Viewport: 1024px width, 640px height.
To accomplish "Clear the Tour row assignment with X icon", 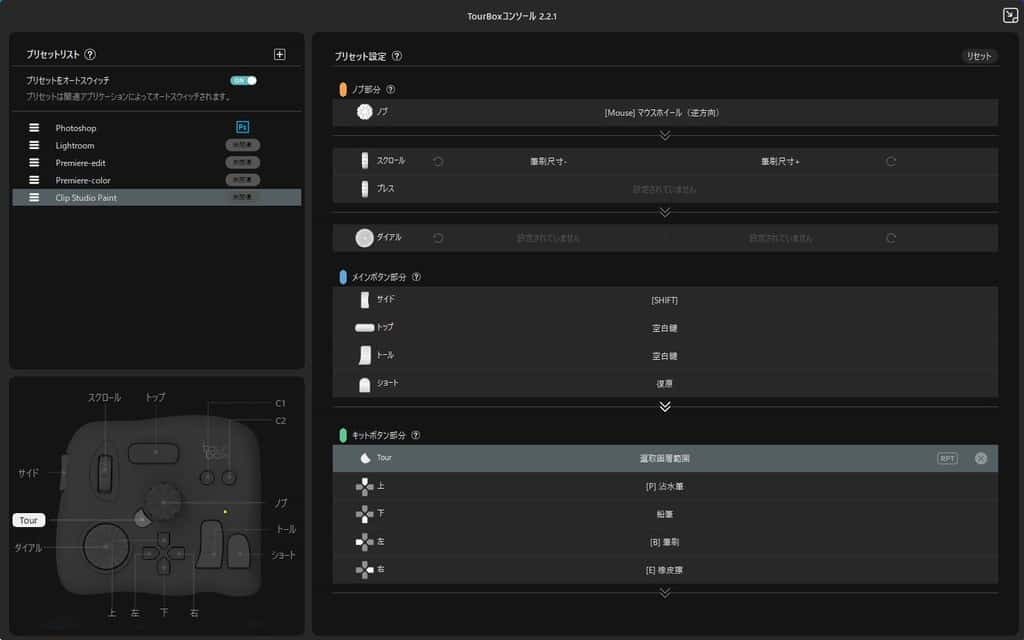I will coord(980,458).
